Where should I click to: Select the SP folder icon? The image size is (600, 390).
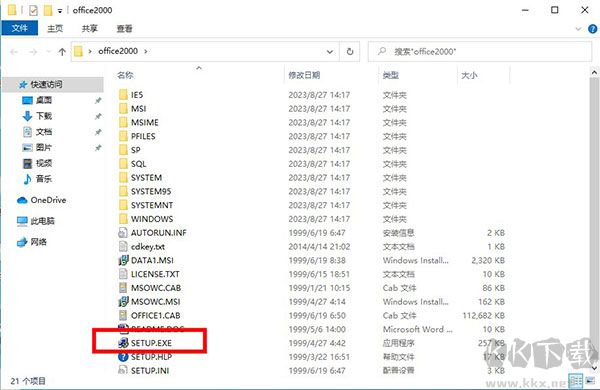click(x=123, y=150)
